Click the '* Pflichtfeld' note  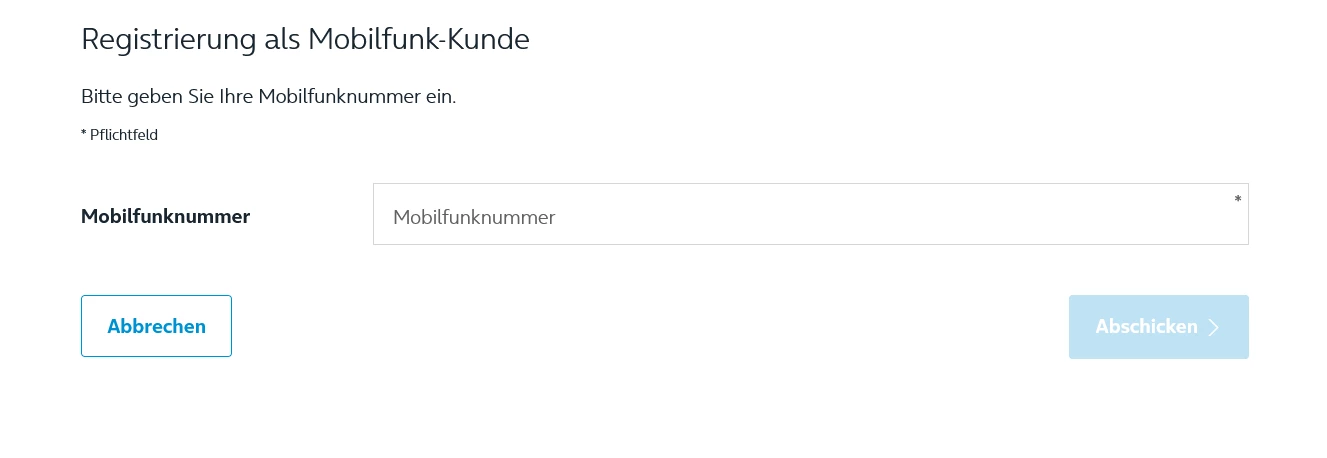pos(119,135)
